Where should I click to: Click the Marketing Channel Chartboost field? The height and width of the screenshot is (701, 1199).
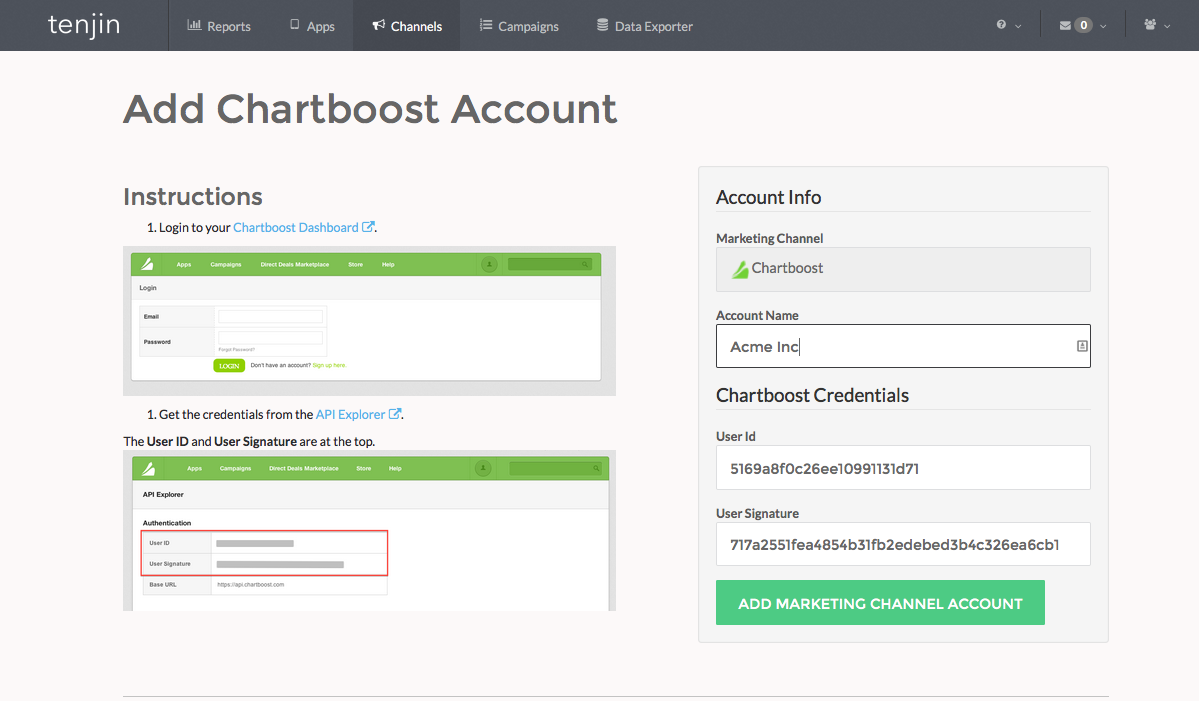[903, 269]
